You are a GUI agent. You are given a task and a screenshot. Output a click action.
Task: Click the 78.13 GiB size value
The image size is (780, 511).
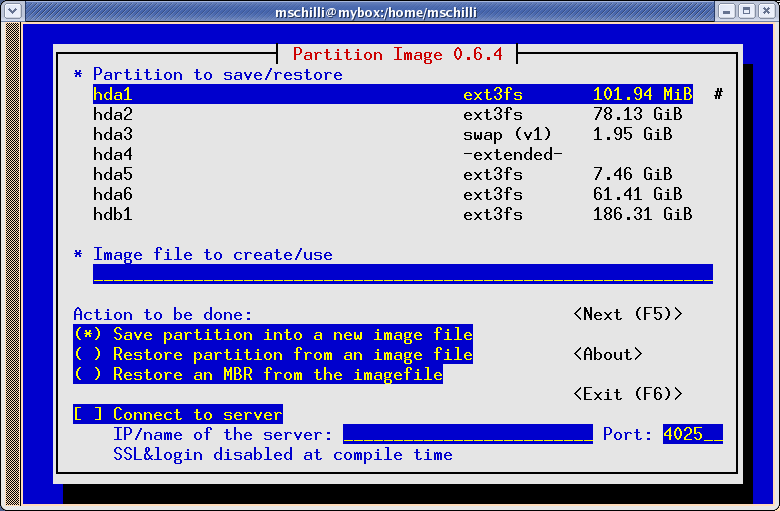point(638,114)
